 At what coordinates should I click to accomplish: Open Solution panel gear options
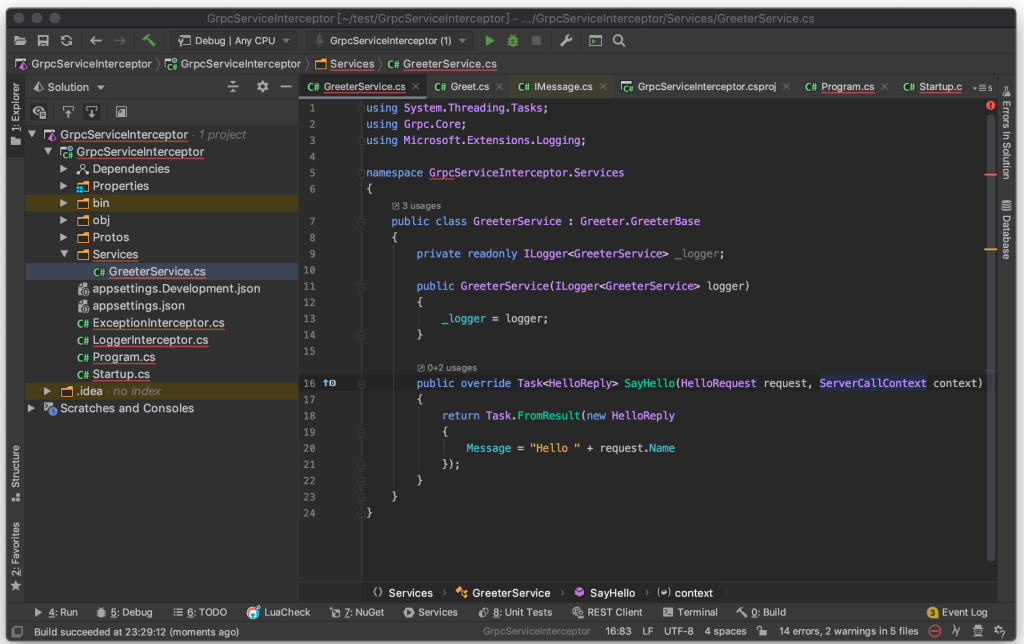[x=263, y=86]
